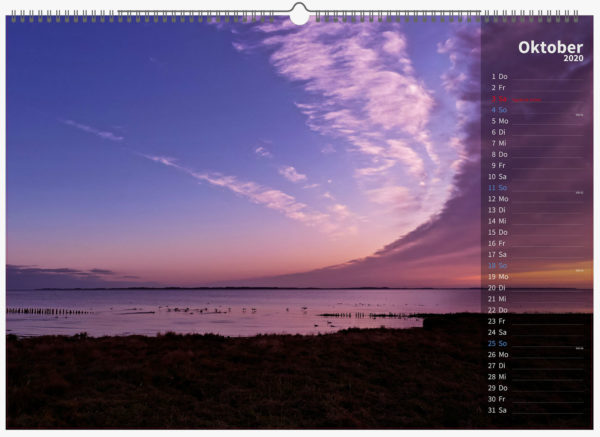The height and width of the screenshot is (437, 600).
Task: Select the blue Sunday 11 So
Action: tap(498, 188)
